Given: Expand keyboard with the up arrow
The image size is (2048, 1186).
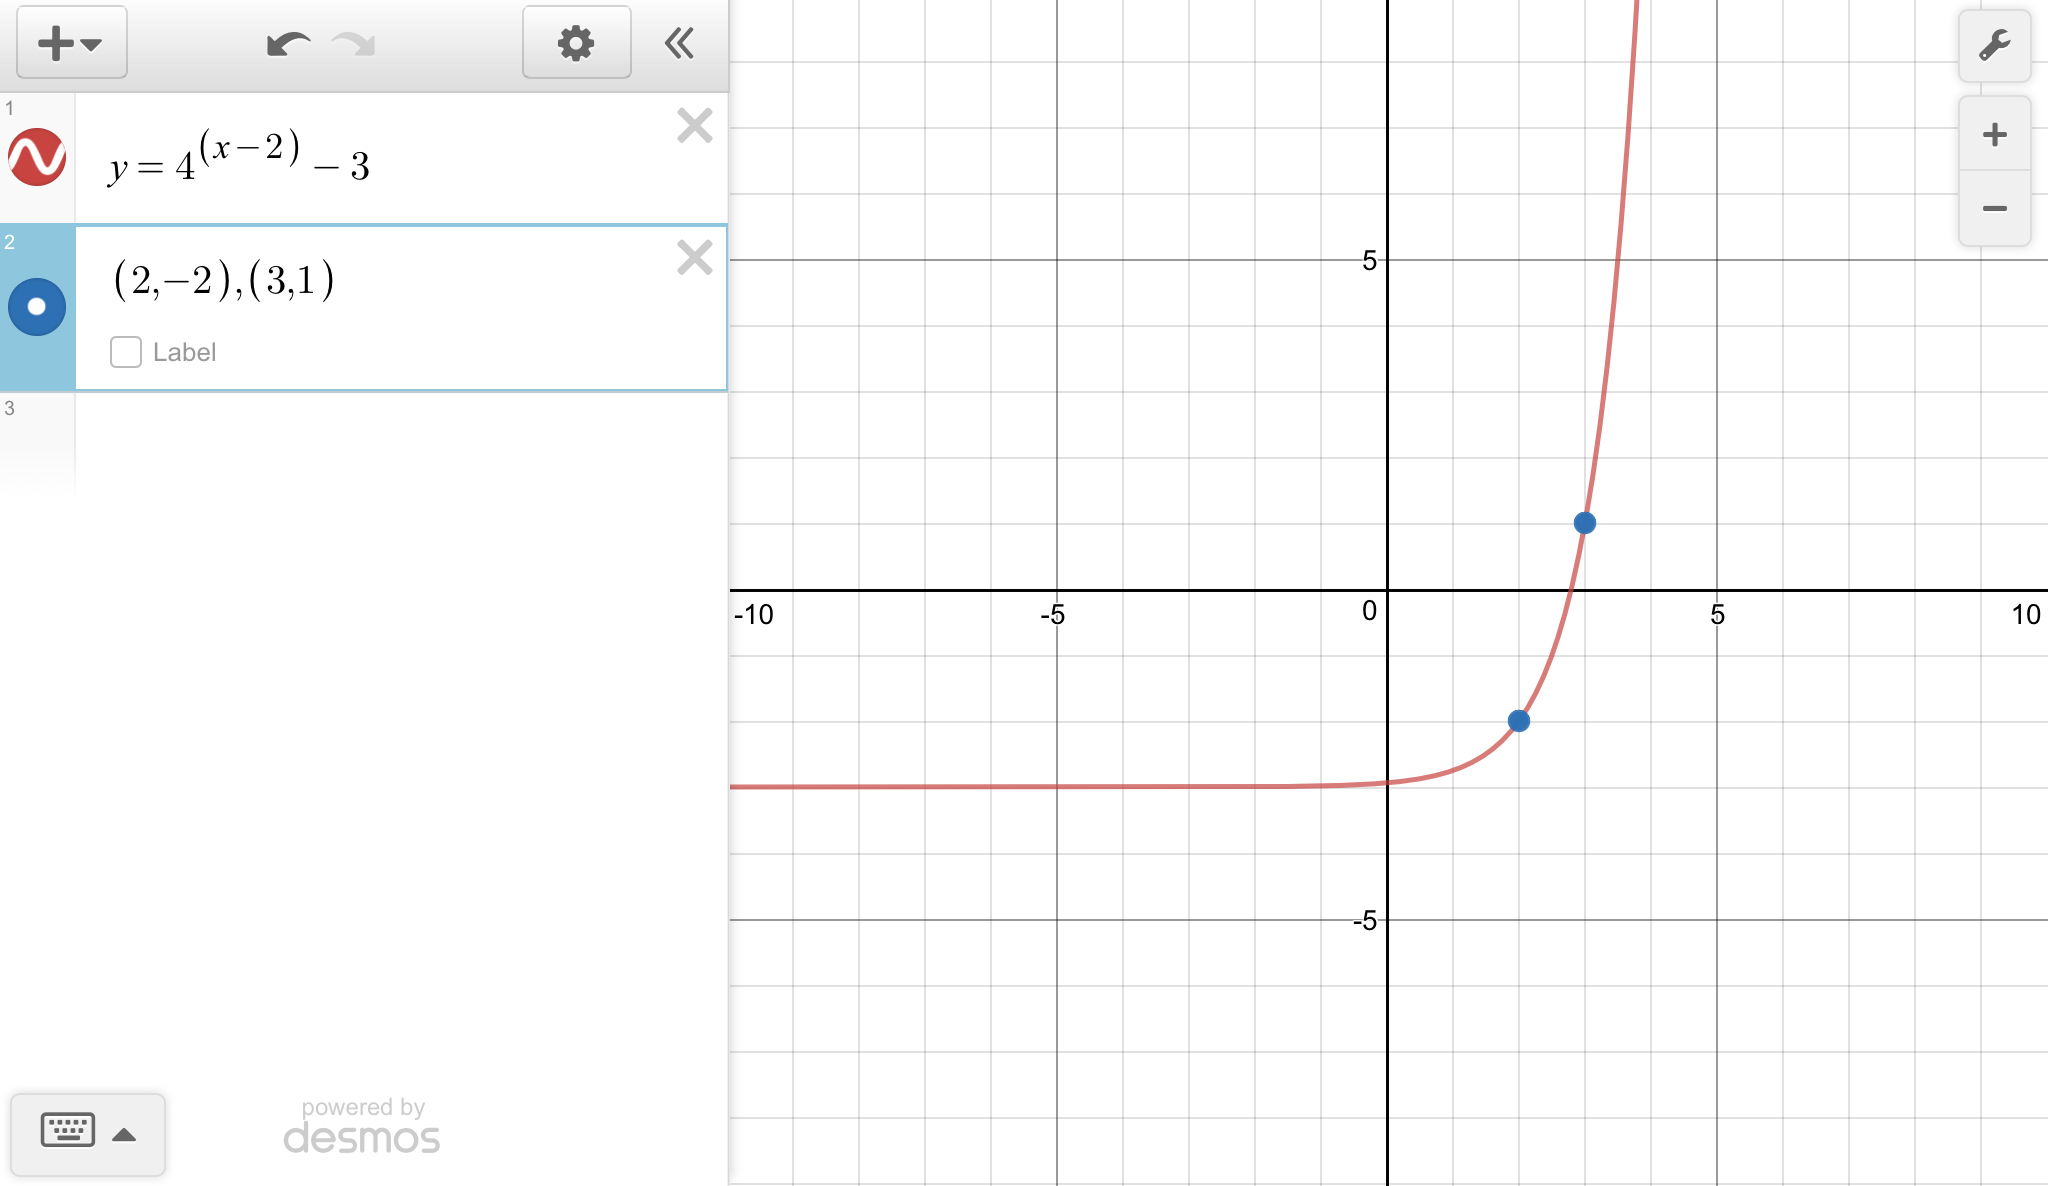Looking at the screenshot, I should [x=124, y=1134].
